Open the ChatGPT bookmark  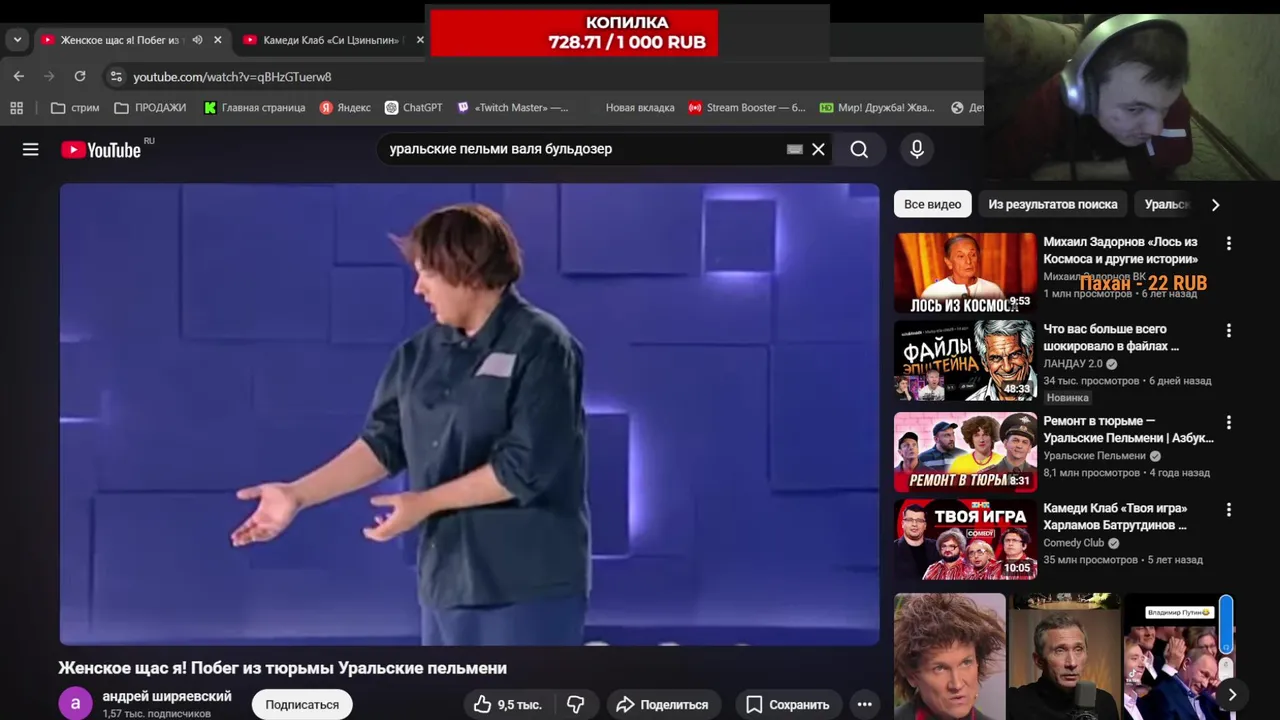point(413,107)
